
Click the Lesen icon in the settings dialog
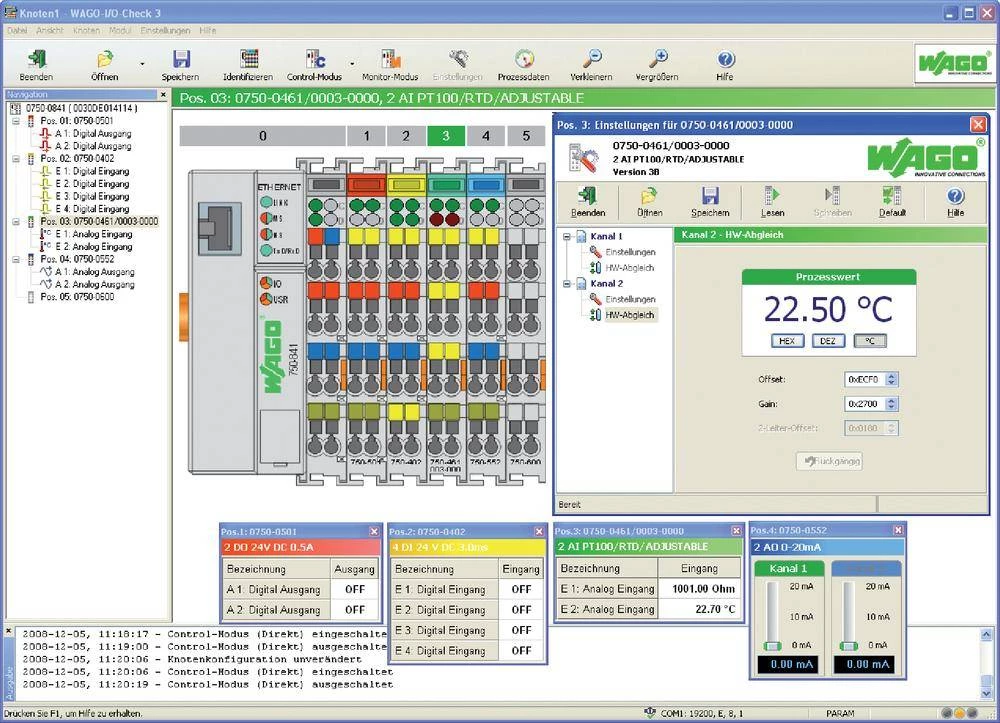click(769, 200)
